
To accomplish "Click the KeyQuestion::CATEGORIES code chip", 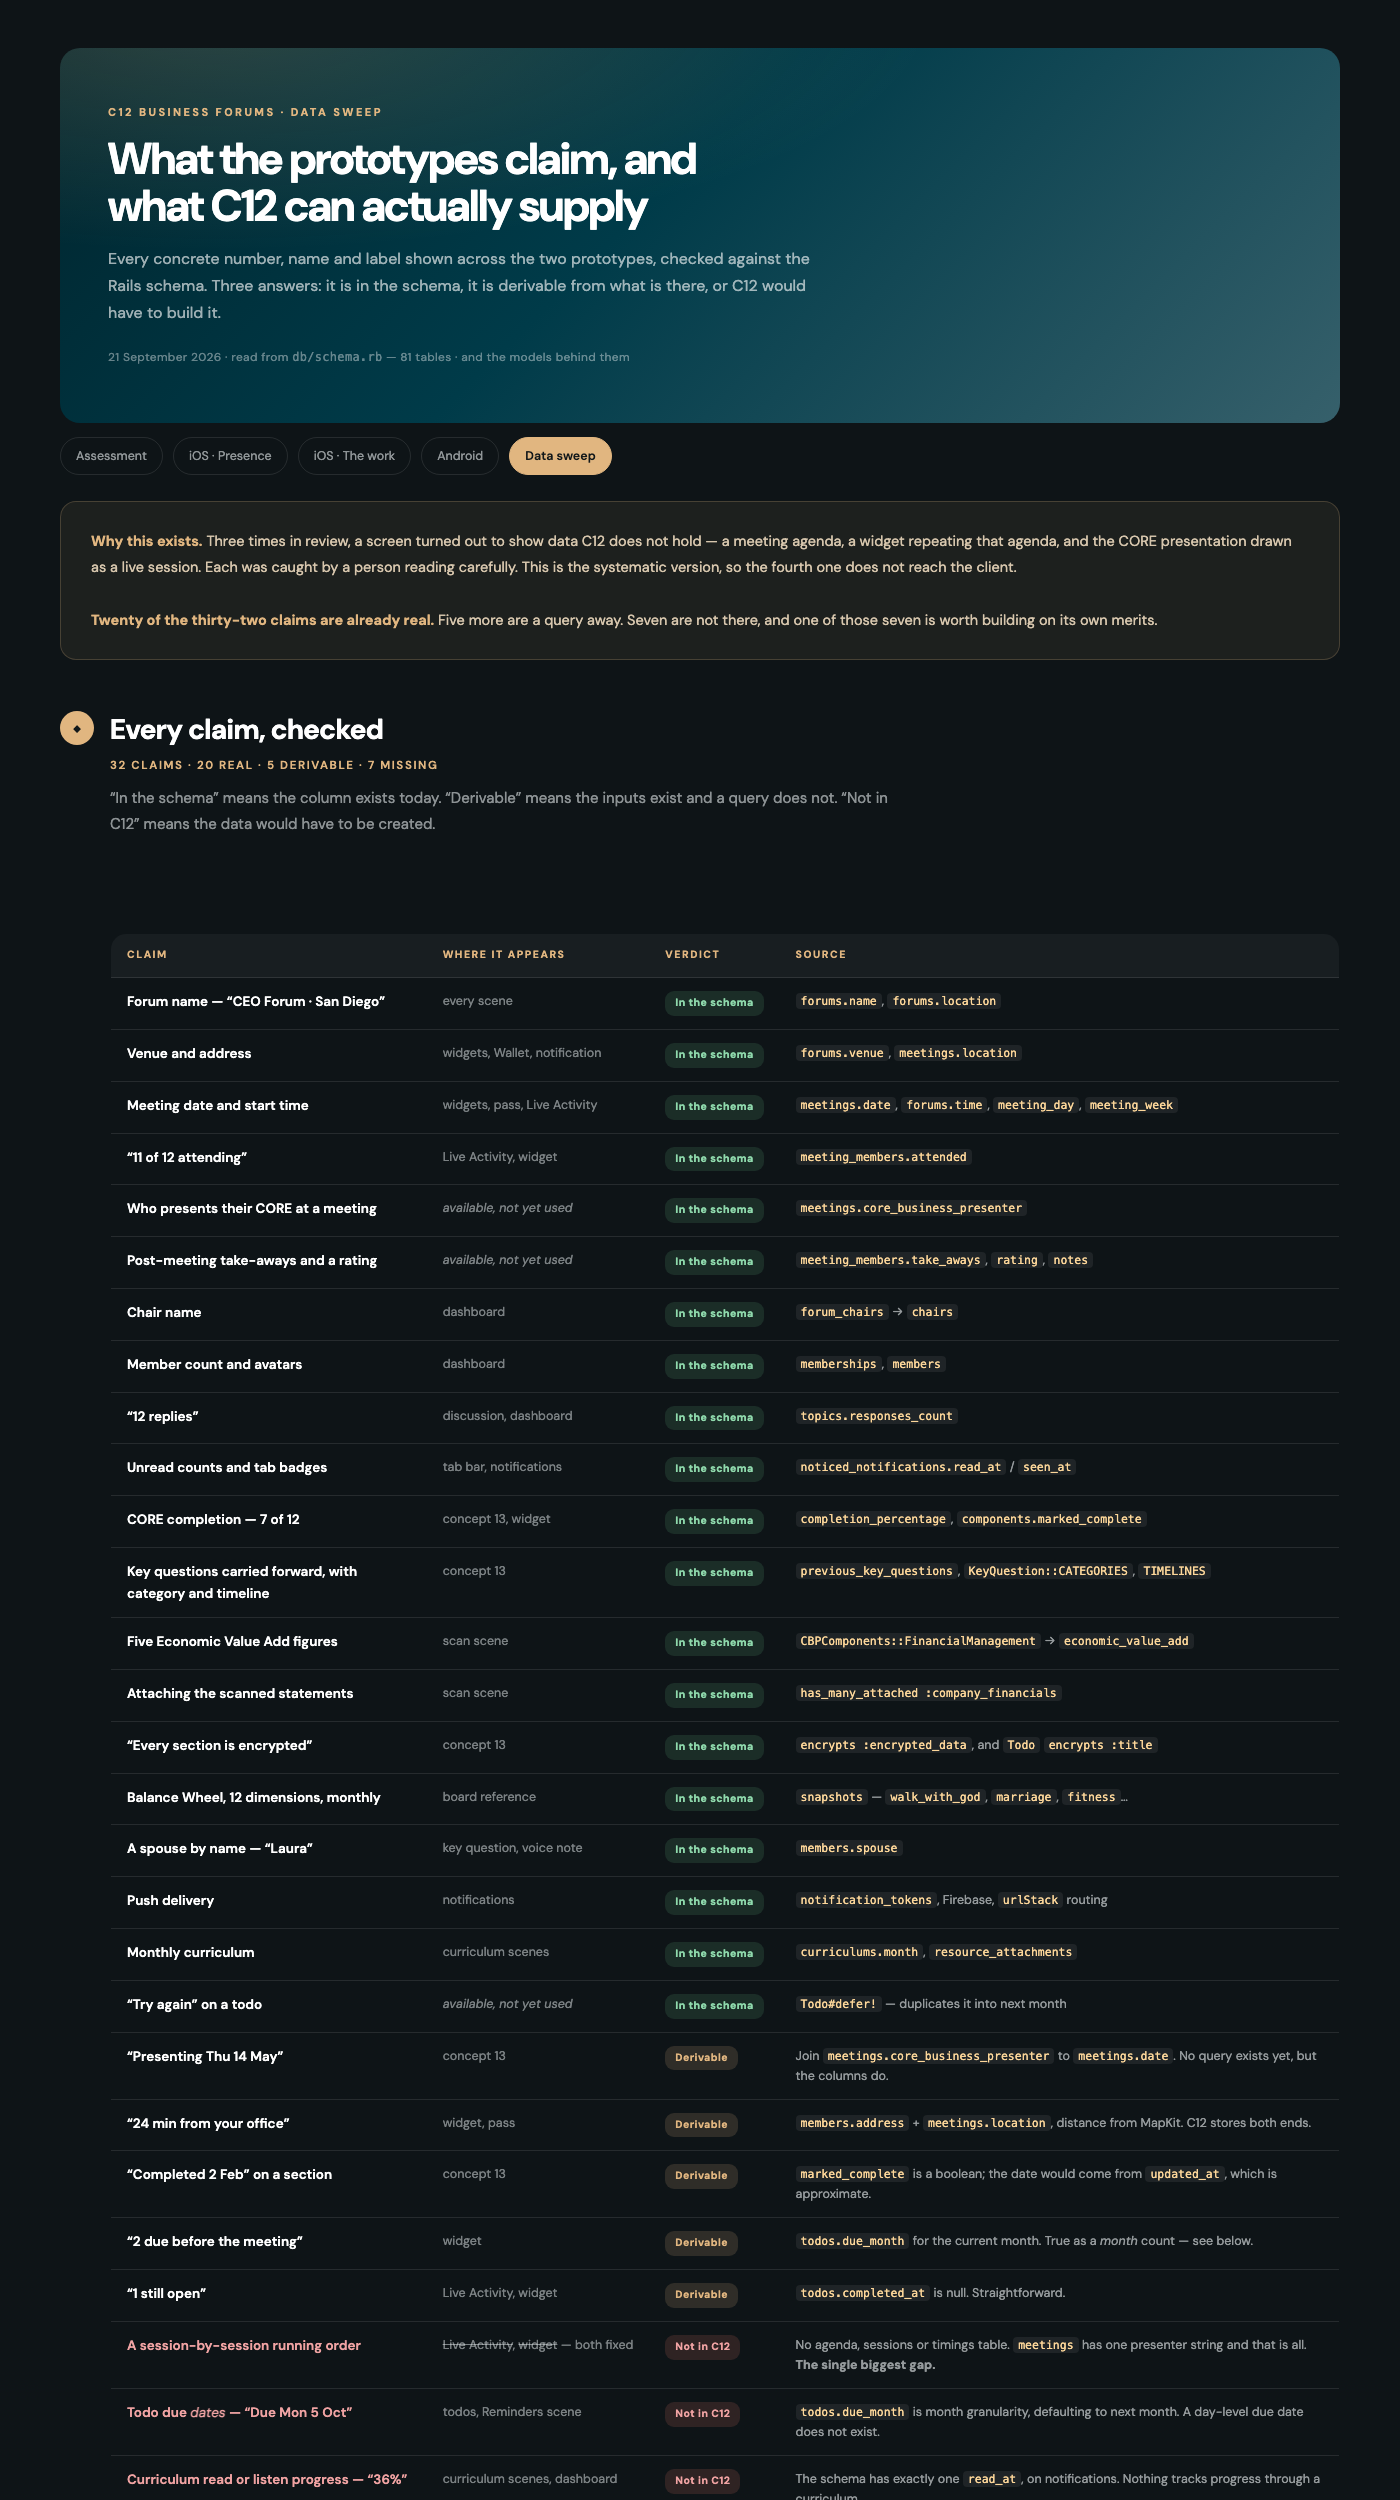I will [1047, 1571].
